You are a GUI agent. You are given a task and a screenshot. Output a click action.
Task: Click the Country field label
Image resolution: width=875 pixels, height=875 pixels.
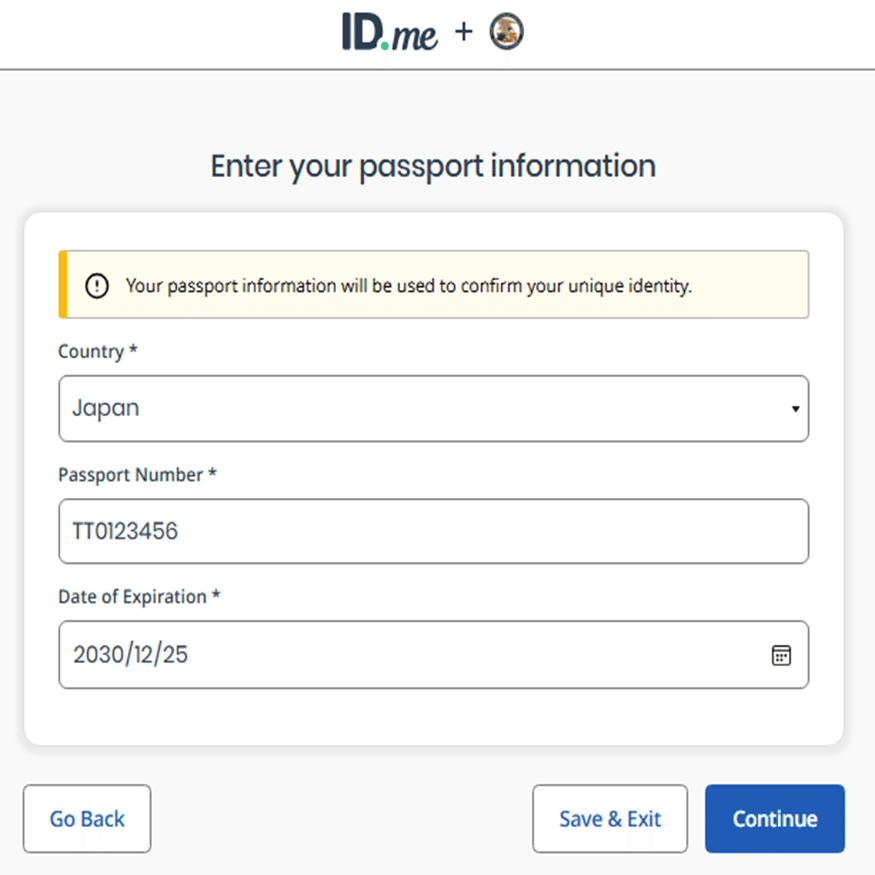(91, 352)
